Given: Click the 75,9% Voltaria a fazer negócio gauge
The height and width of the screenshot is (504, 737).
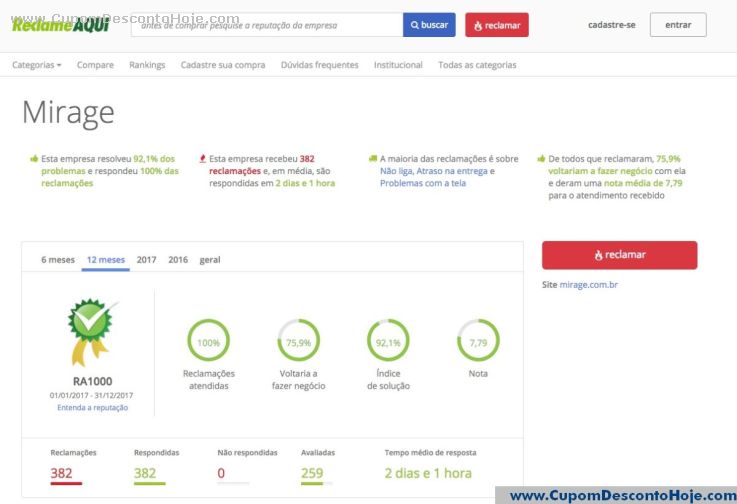Looking at the screenshot, I should coord(298,340).
